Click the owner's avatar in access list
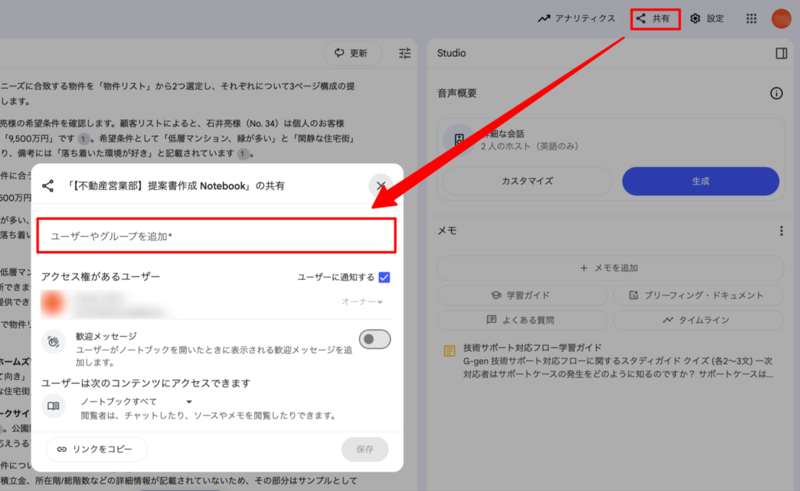This screenshot has width=800, height=491. tap(53, 303)
